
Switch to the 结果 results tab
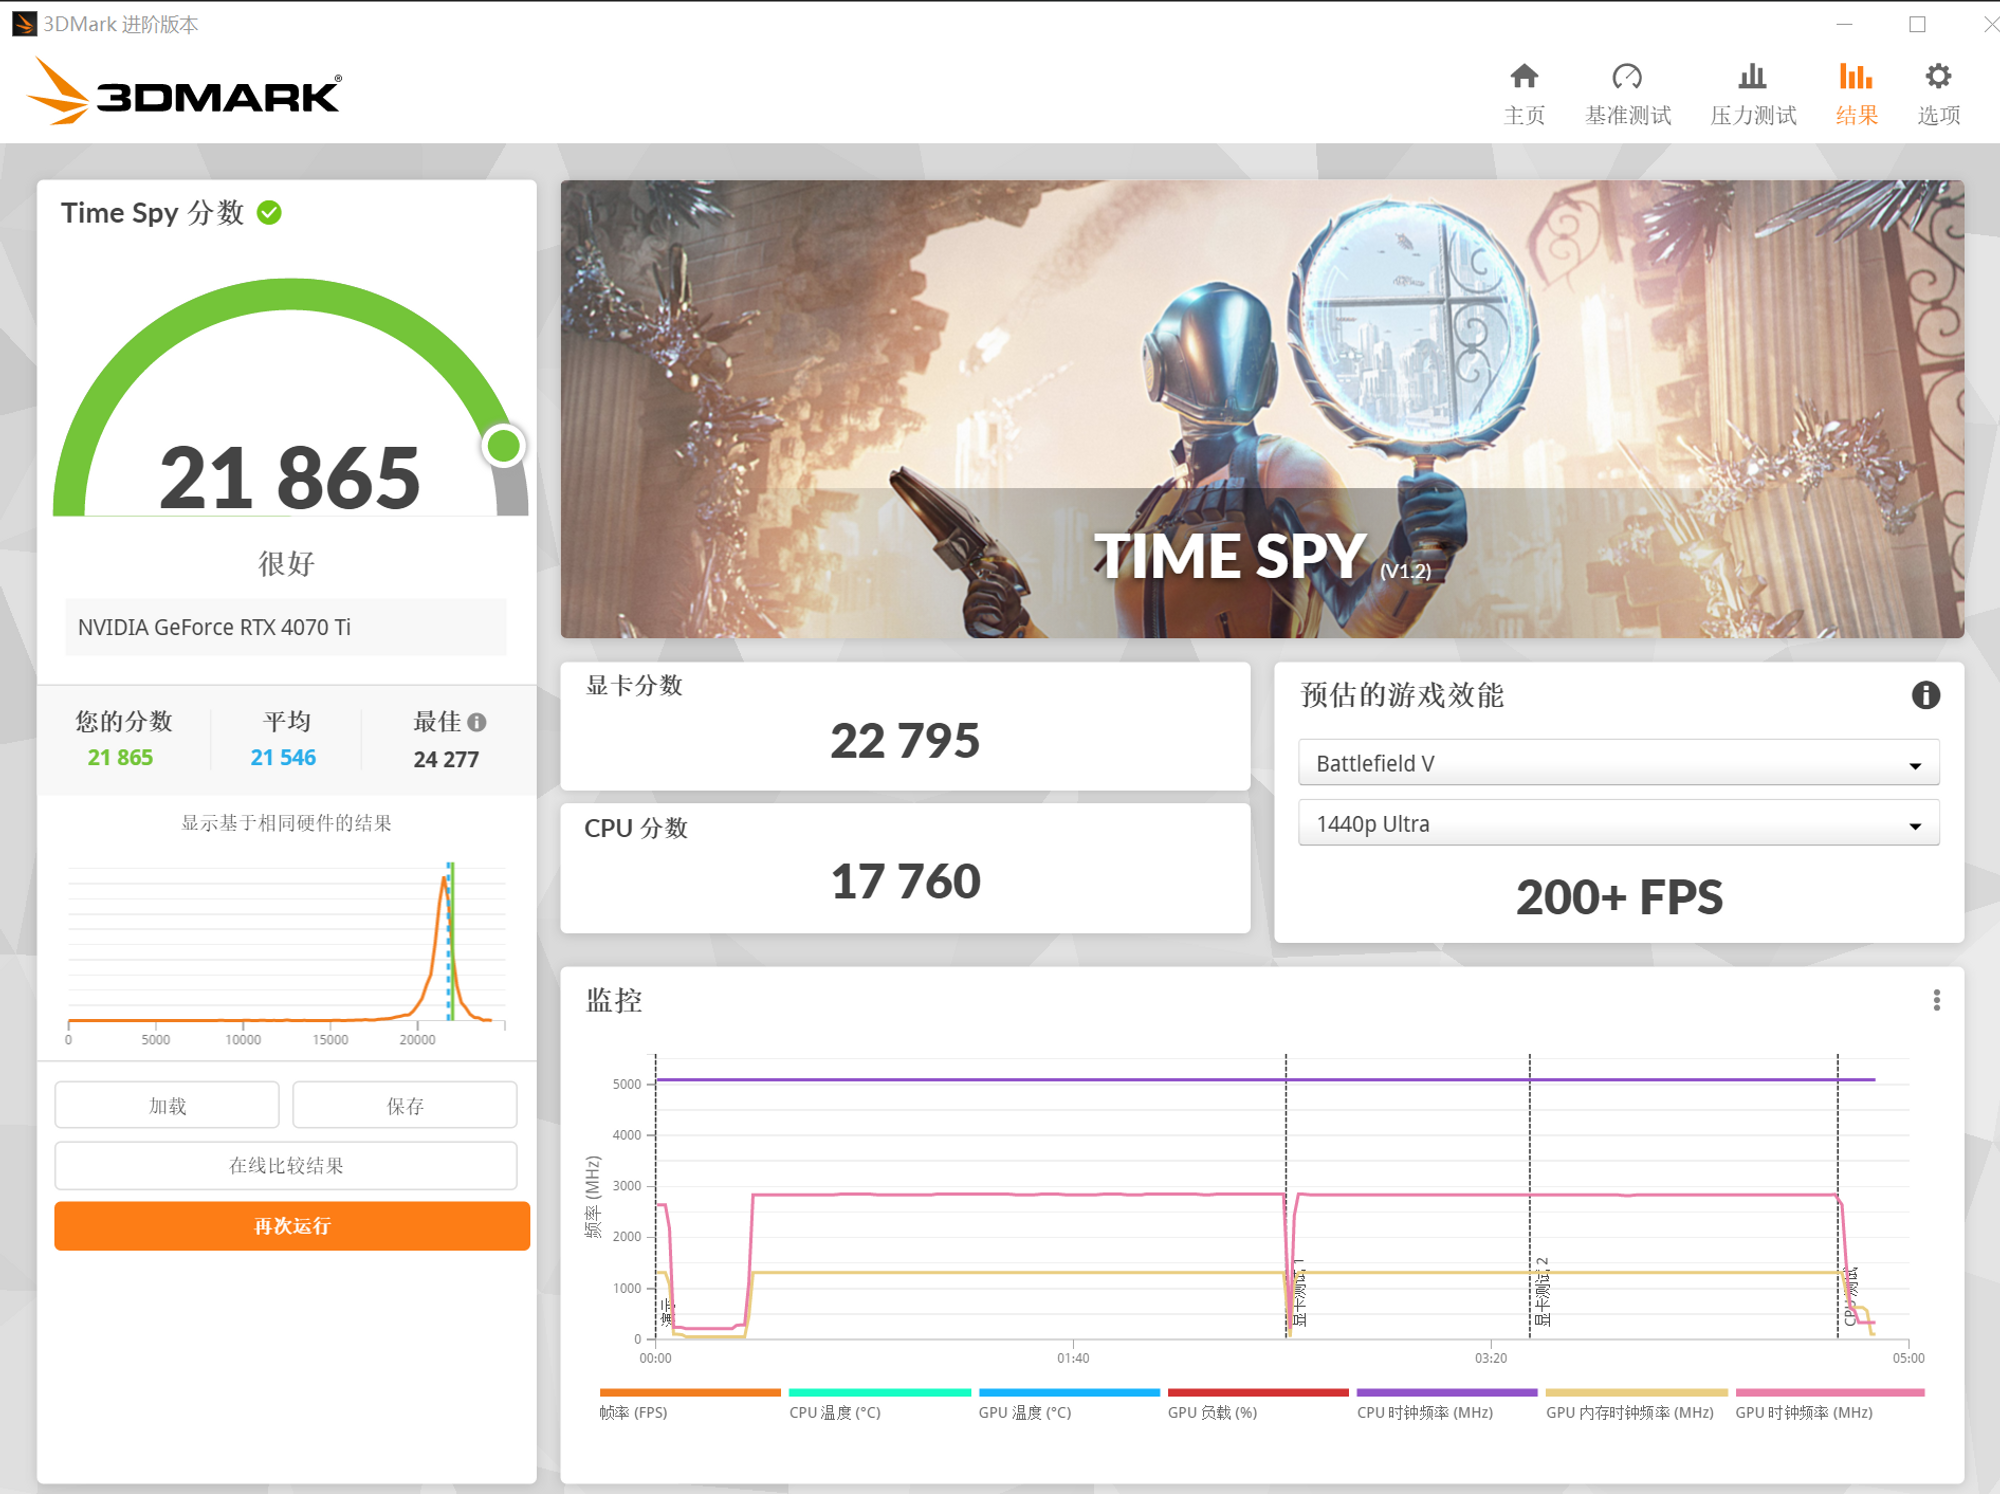1855,90
